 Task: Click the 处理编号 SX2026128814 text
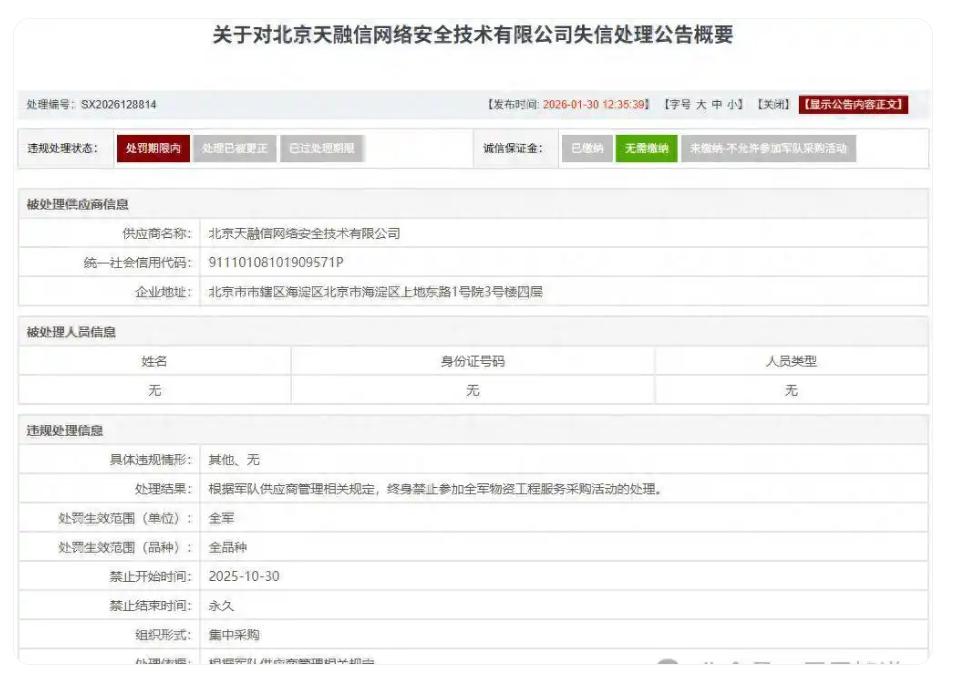(x=91, y=104)
